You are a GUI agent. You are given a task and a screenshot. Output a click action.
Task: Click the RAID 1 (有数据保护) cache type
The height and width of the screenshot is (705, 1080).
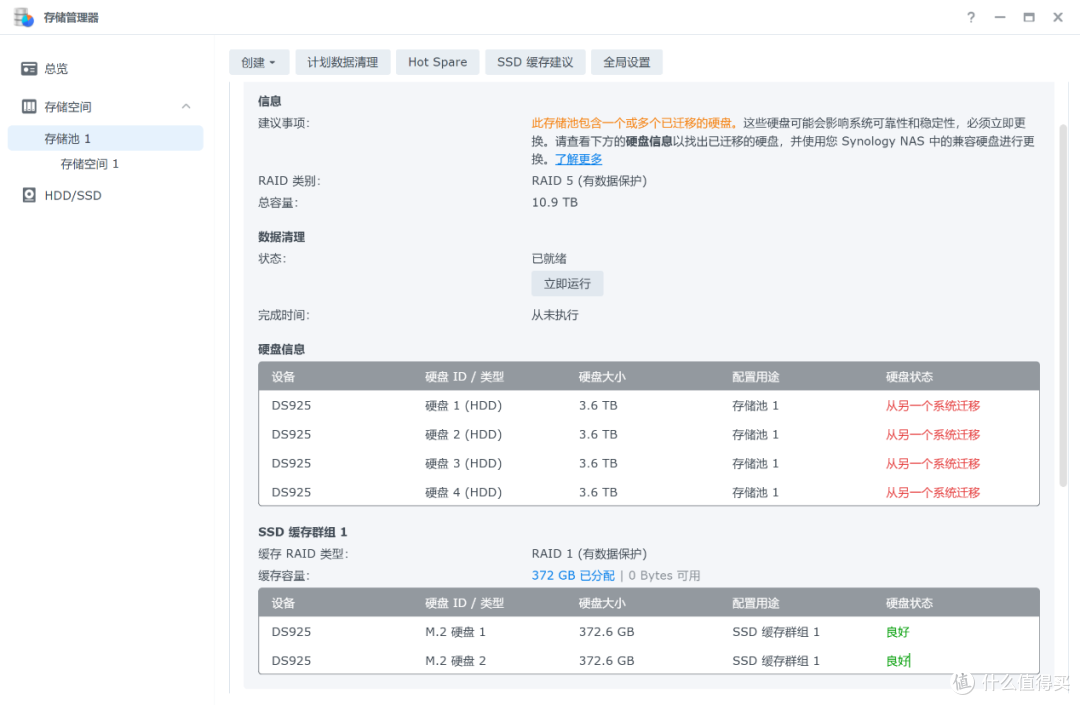(x=589, y=554)
